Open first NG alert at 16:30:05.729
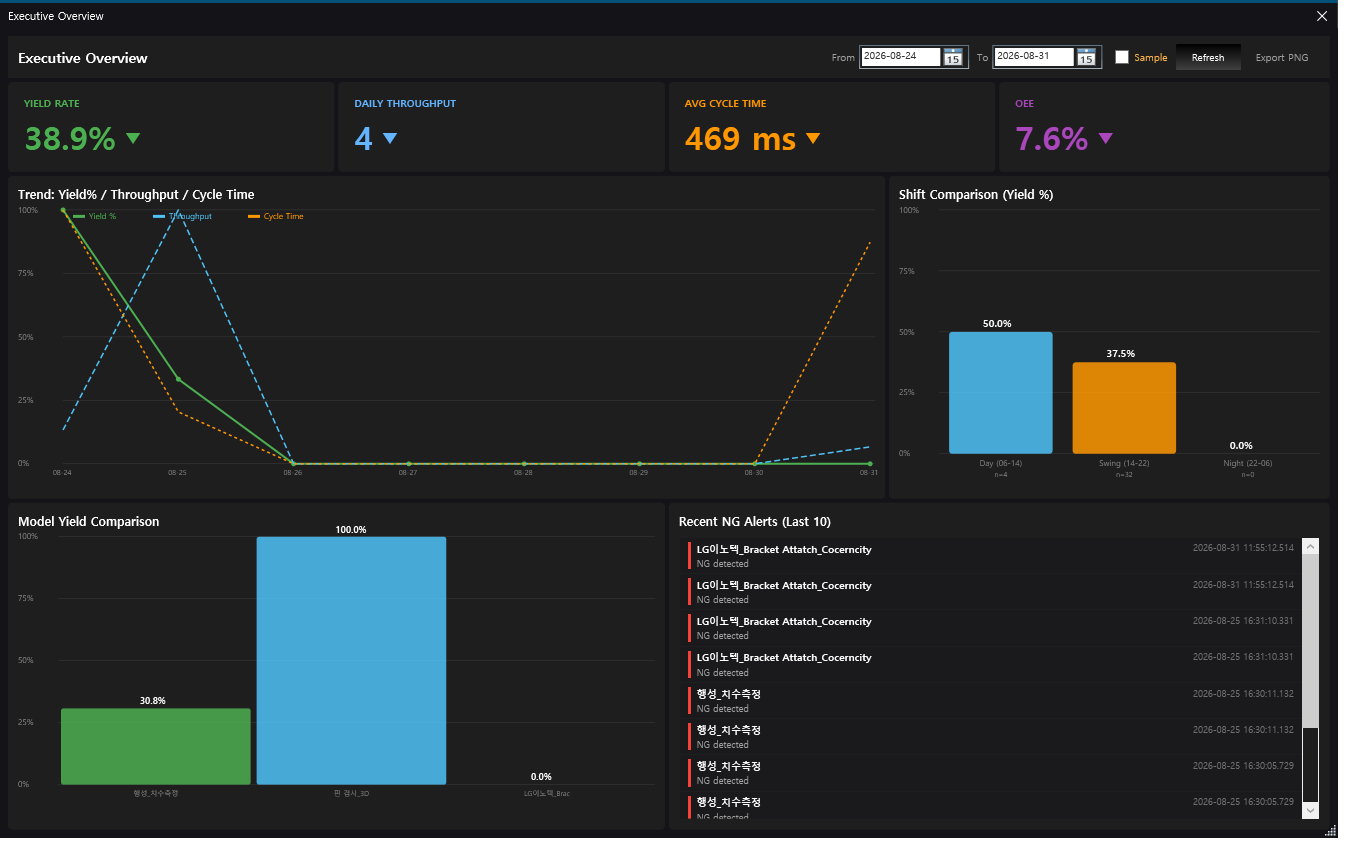Image resolution: width=1351 pixels, height=851 pixels. (x=990, y=772)
